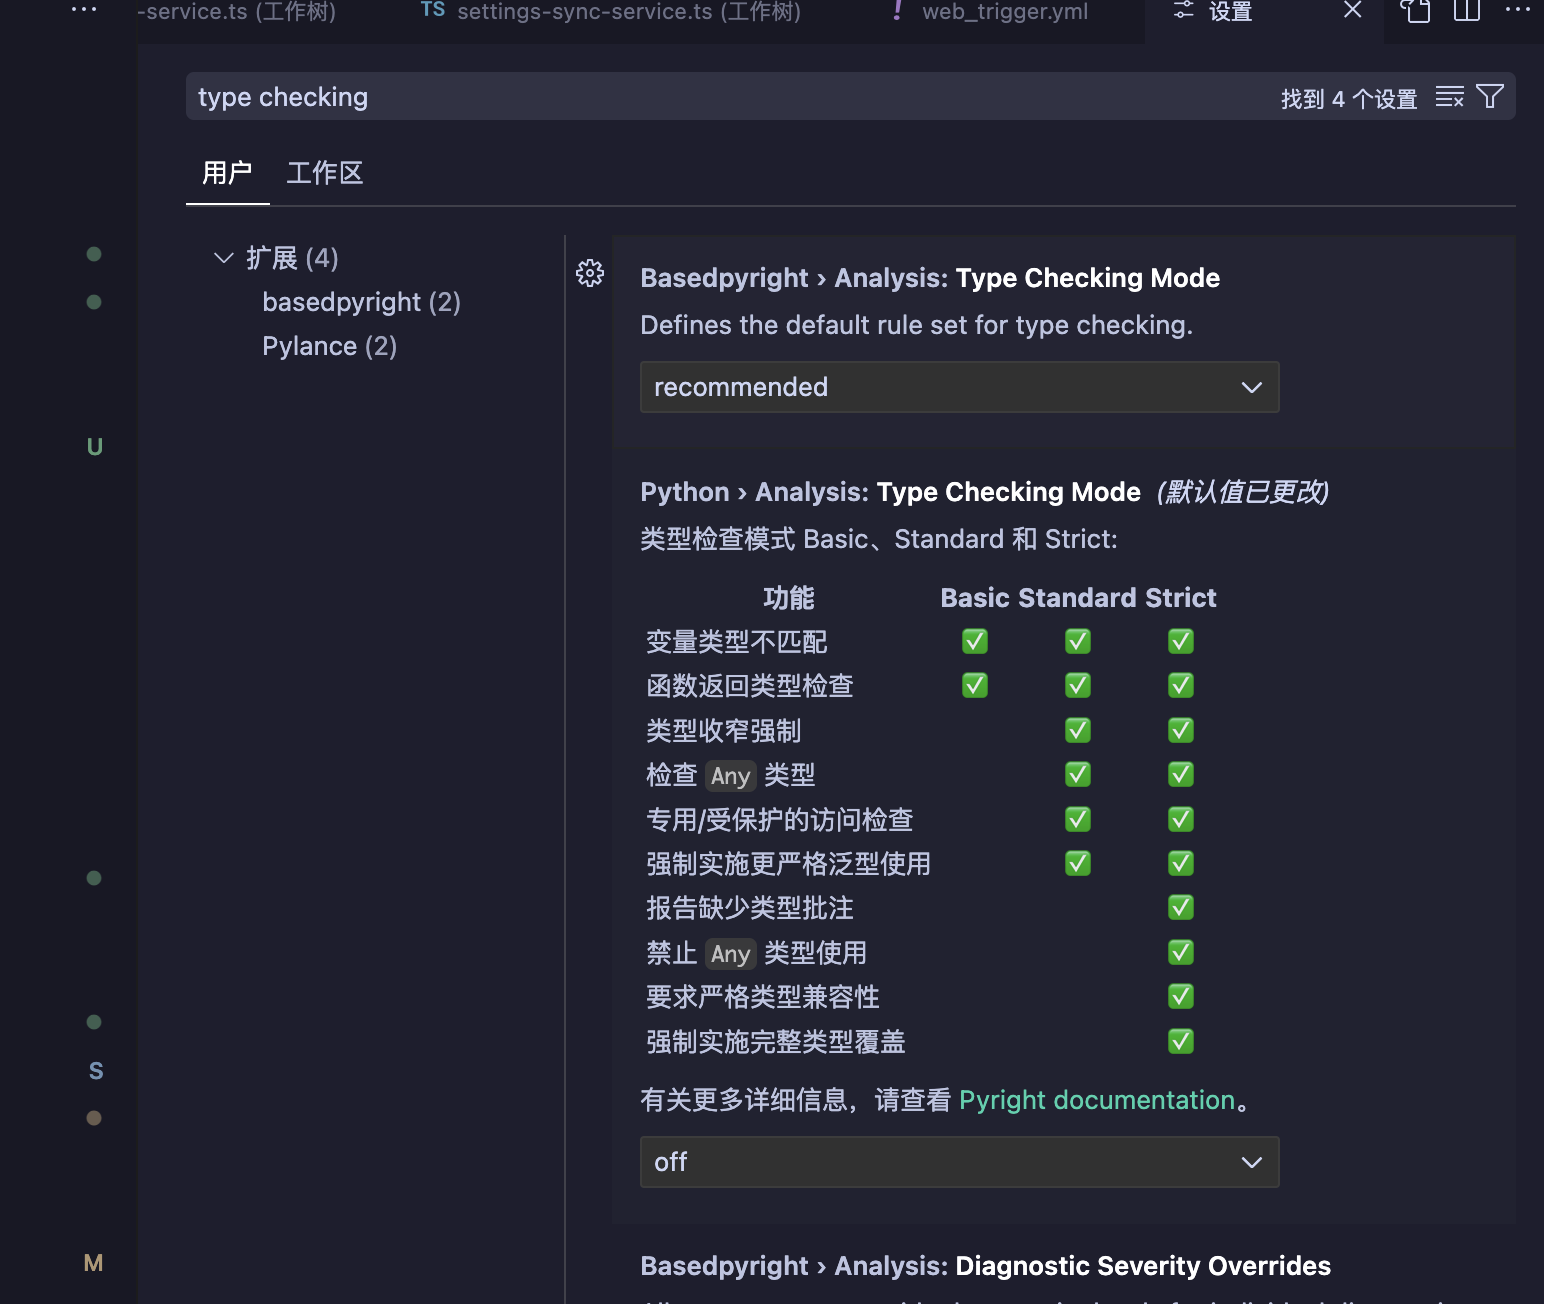Screen dimensions: 1544x1304
Task: Open the Pyright documentation link
Action: 1097,1100
